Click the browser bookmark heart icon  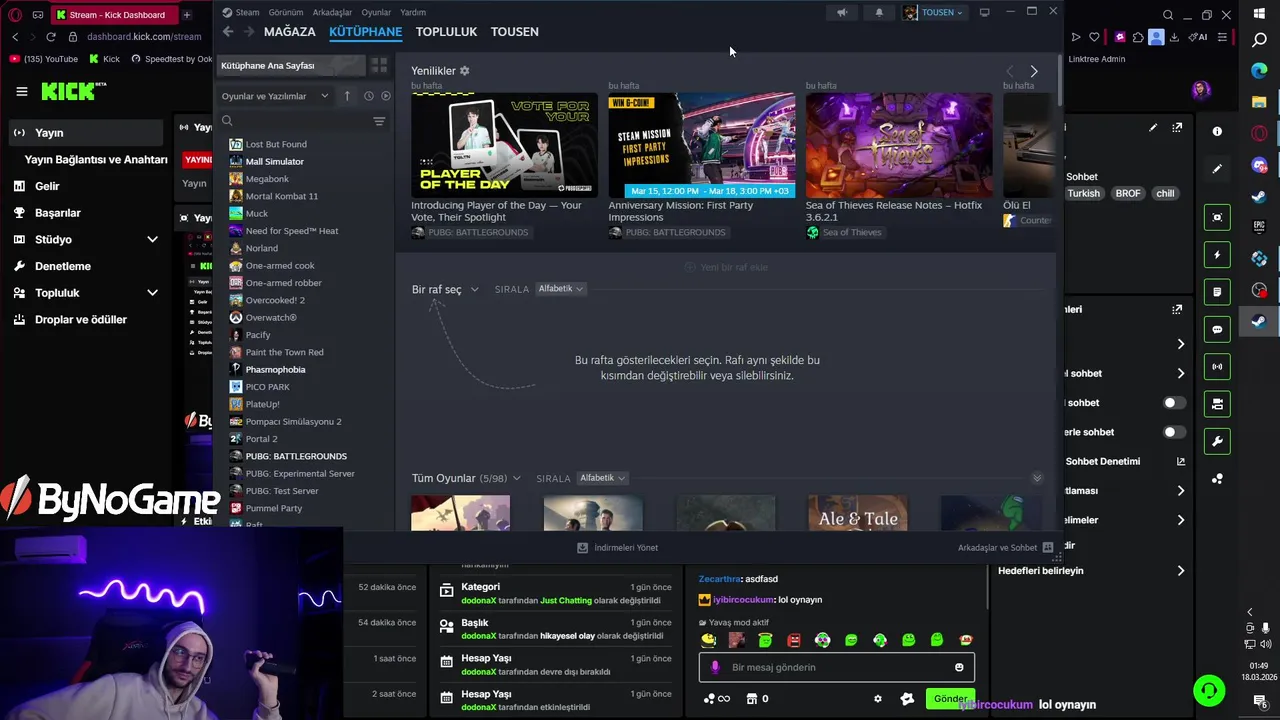1094,37
